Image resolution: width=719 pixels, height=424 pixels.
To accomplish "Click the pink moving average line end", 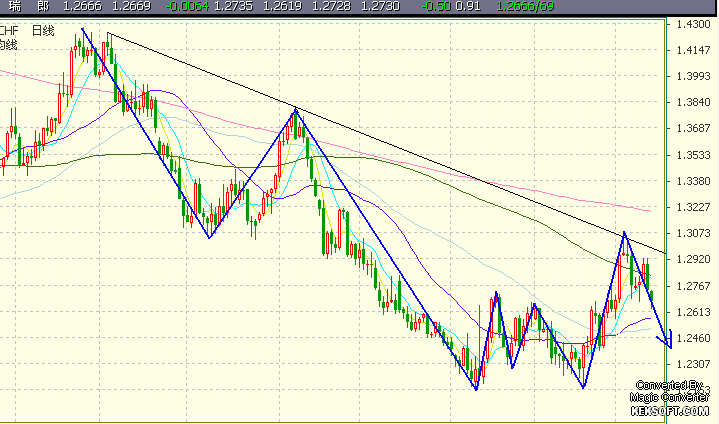I will pyautogui.click(x=650, y=211).
